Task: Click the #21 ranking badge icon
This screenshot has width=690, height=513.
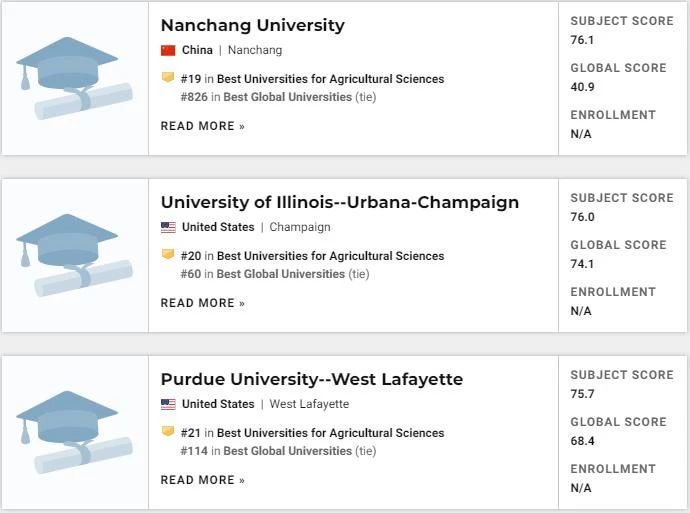Action: point(168,432)
